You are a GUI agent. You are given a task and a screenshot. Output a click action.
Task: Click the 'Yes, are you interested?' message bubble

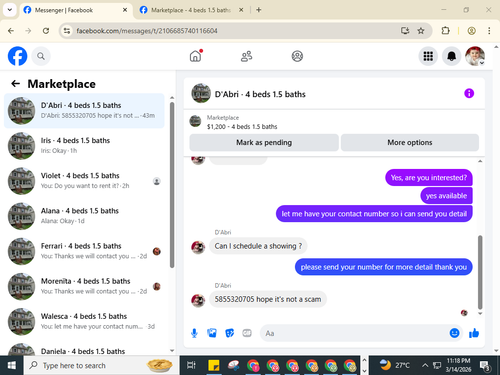click(429, 178)
